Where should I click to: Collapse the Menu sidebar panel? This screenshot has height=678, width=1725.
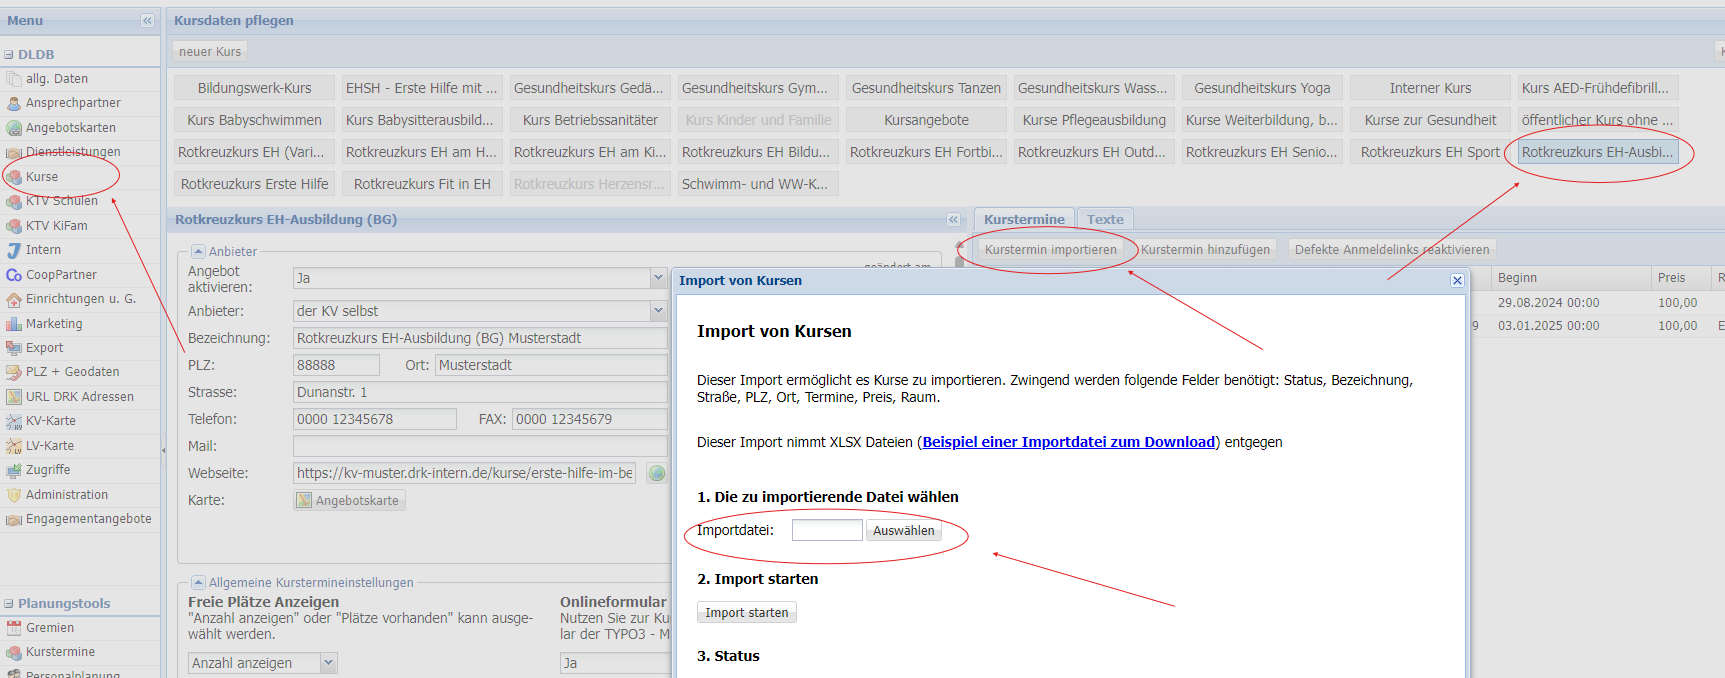tap(147, 20)
